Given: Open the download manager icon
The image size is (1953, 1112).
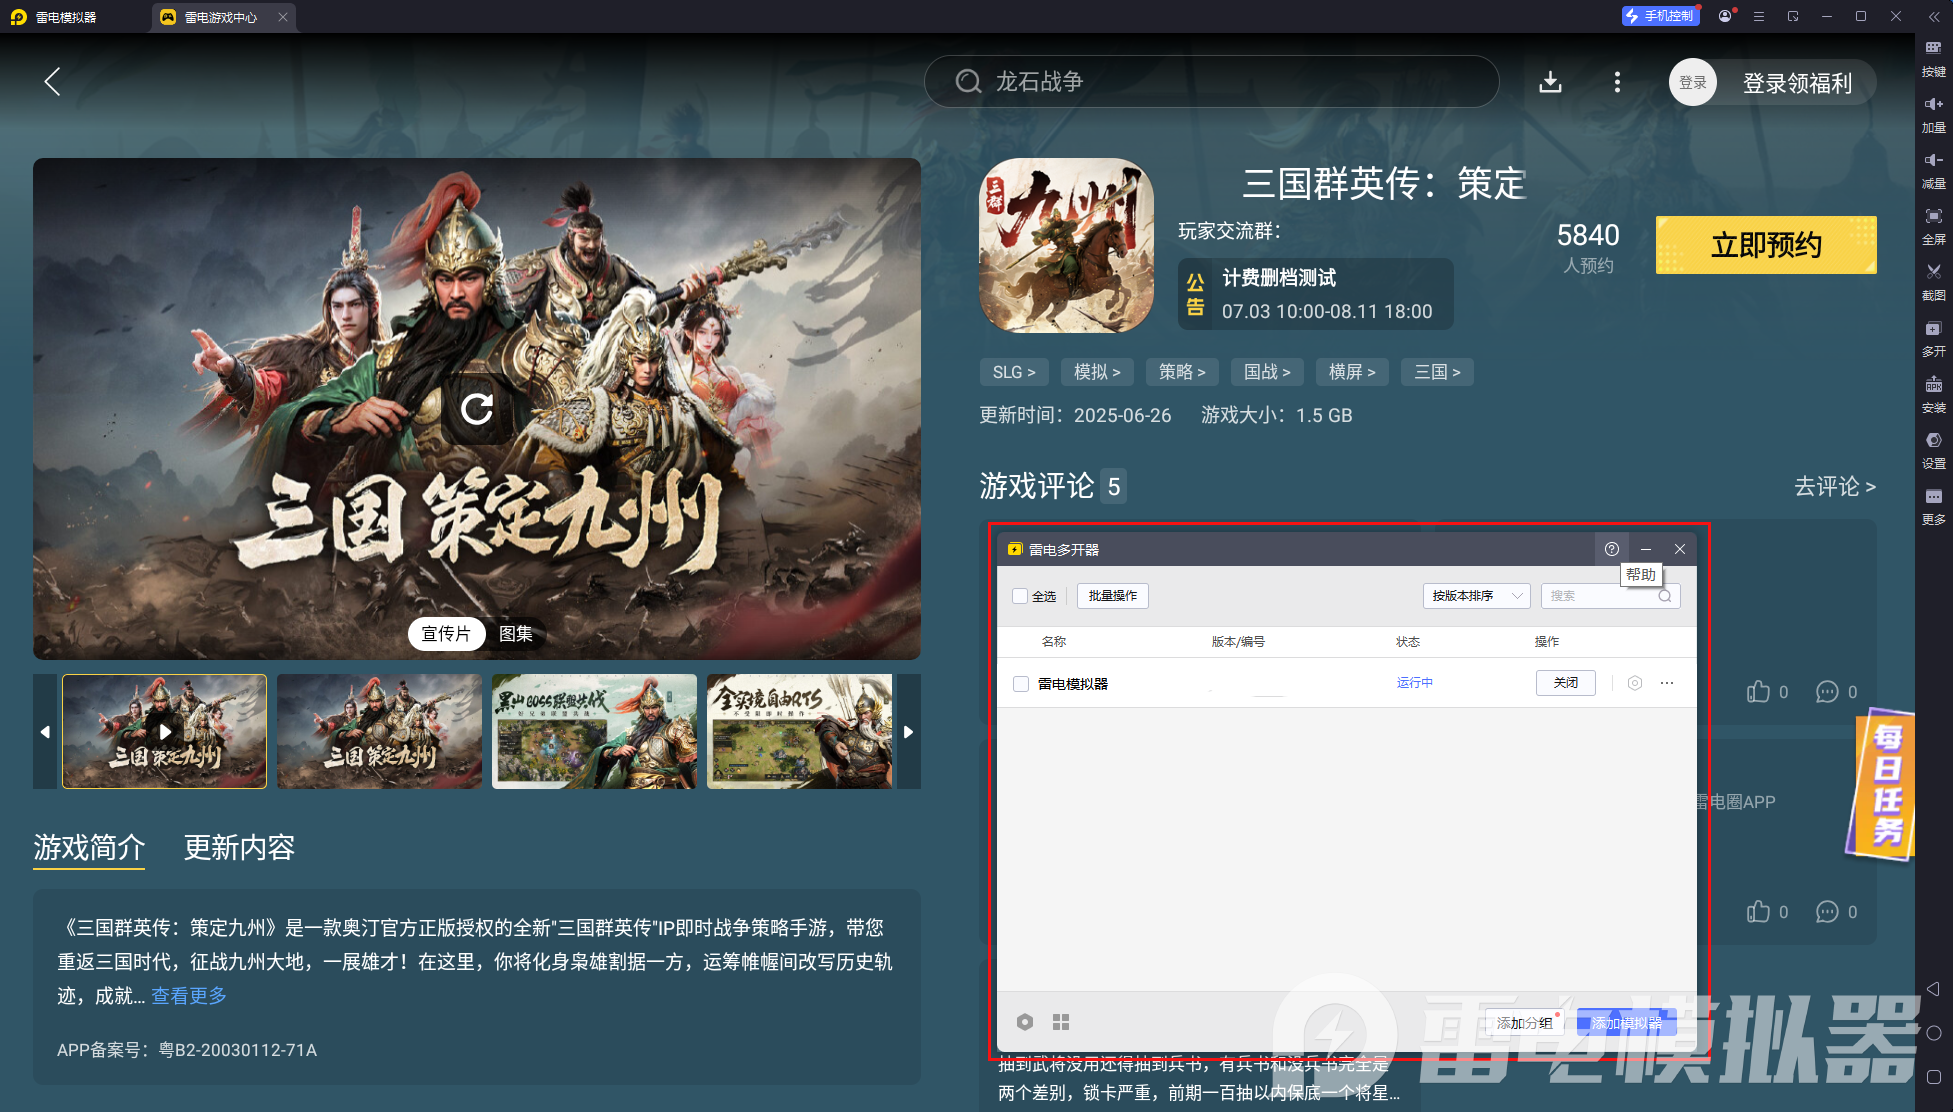Looking at the screenshot, I should tap(1550, 82).
